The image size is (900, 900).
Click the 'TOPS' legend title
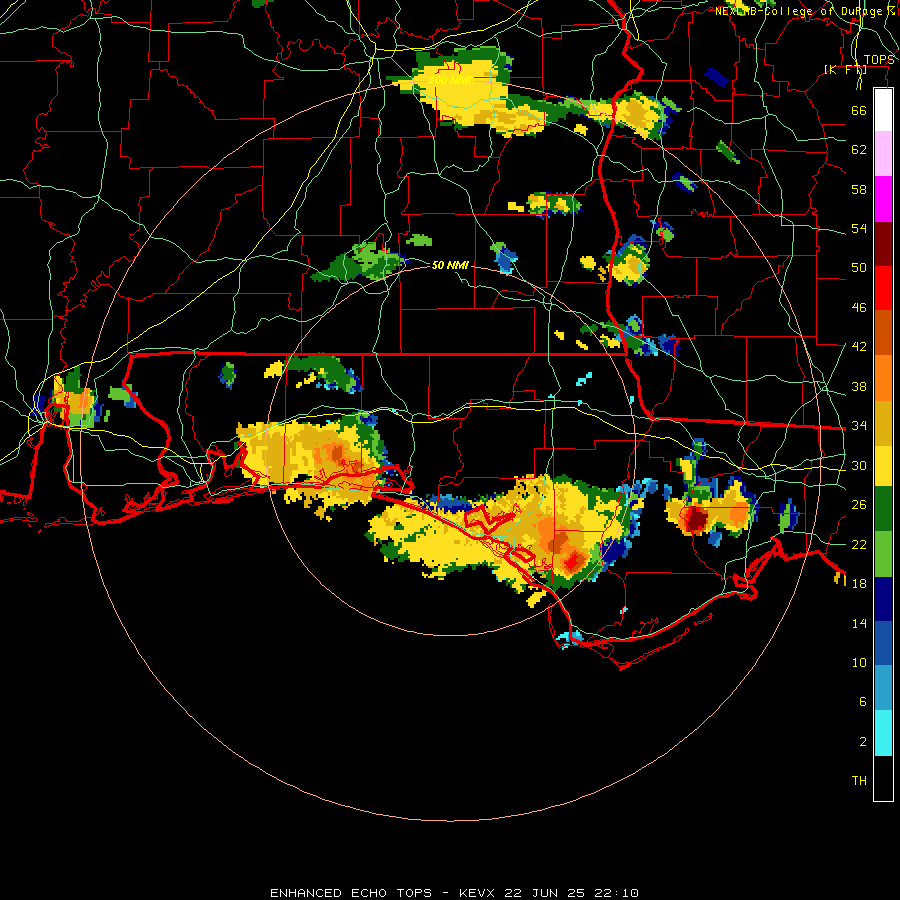(x=879, y=60)
